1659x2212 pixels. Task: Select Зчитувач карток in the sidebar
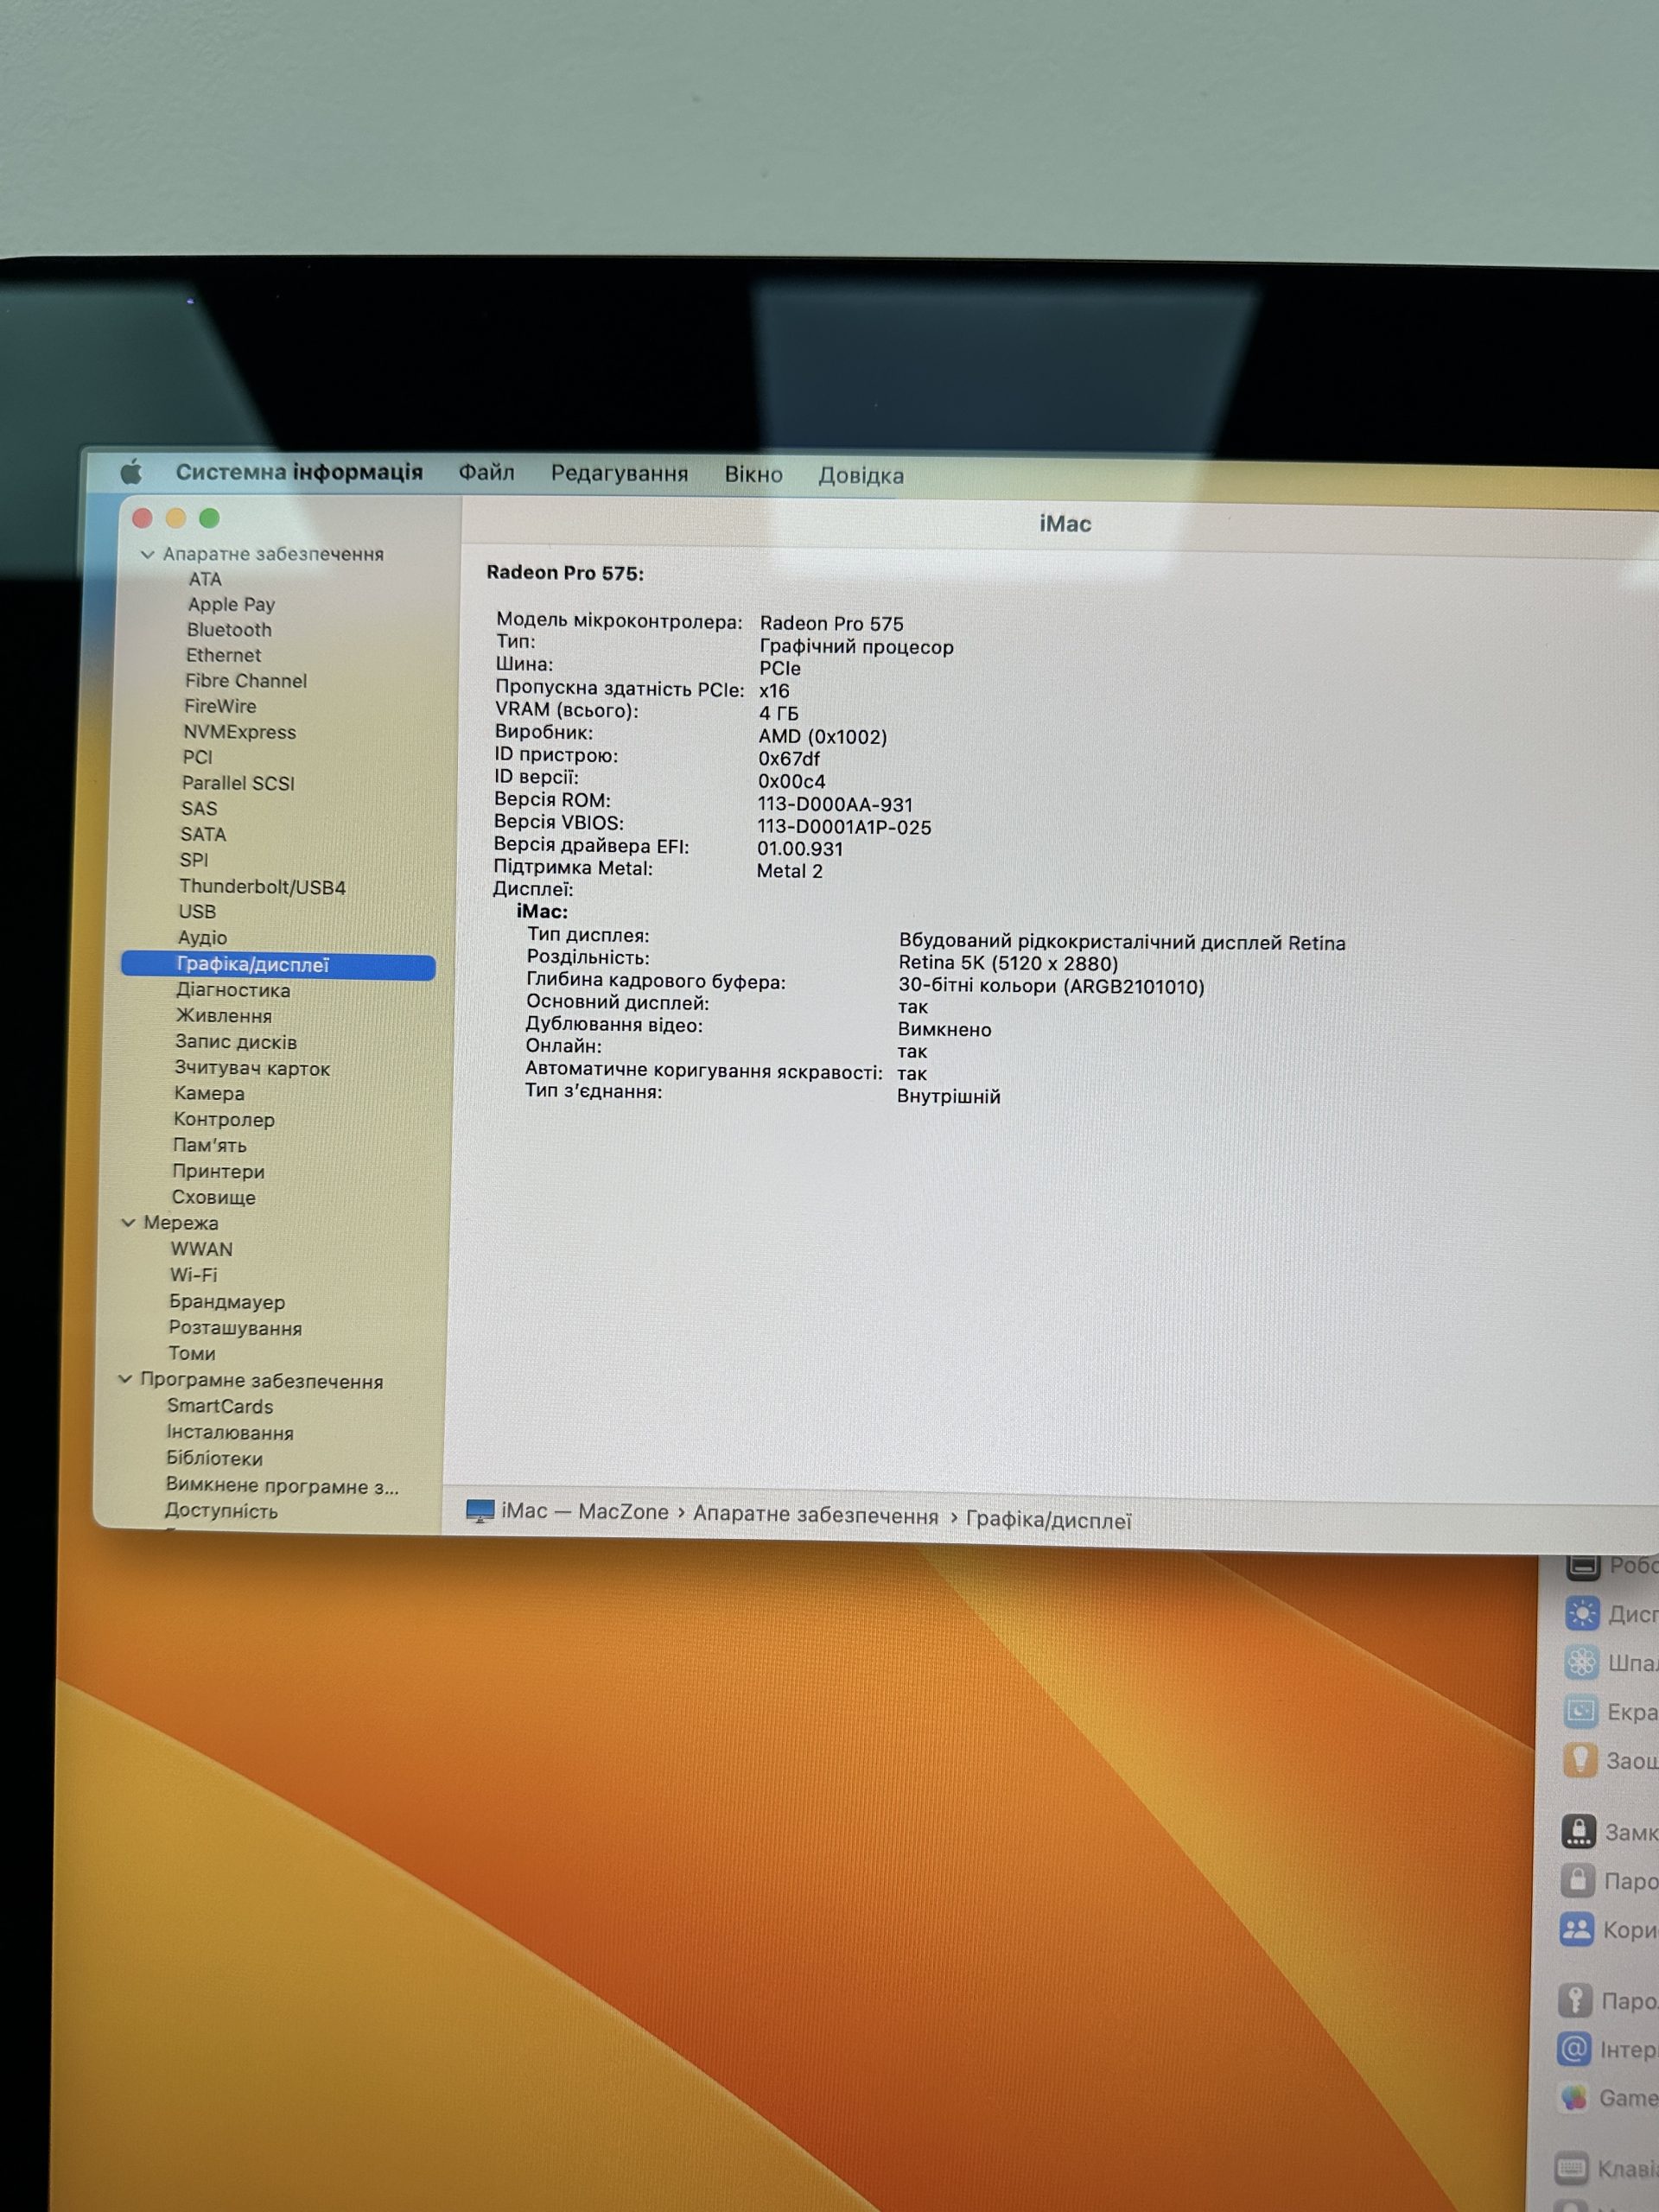(252, 1068)
